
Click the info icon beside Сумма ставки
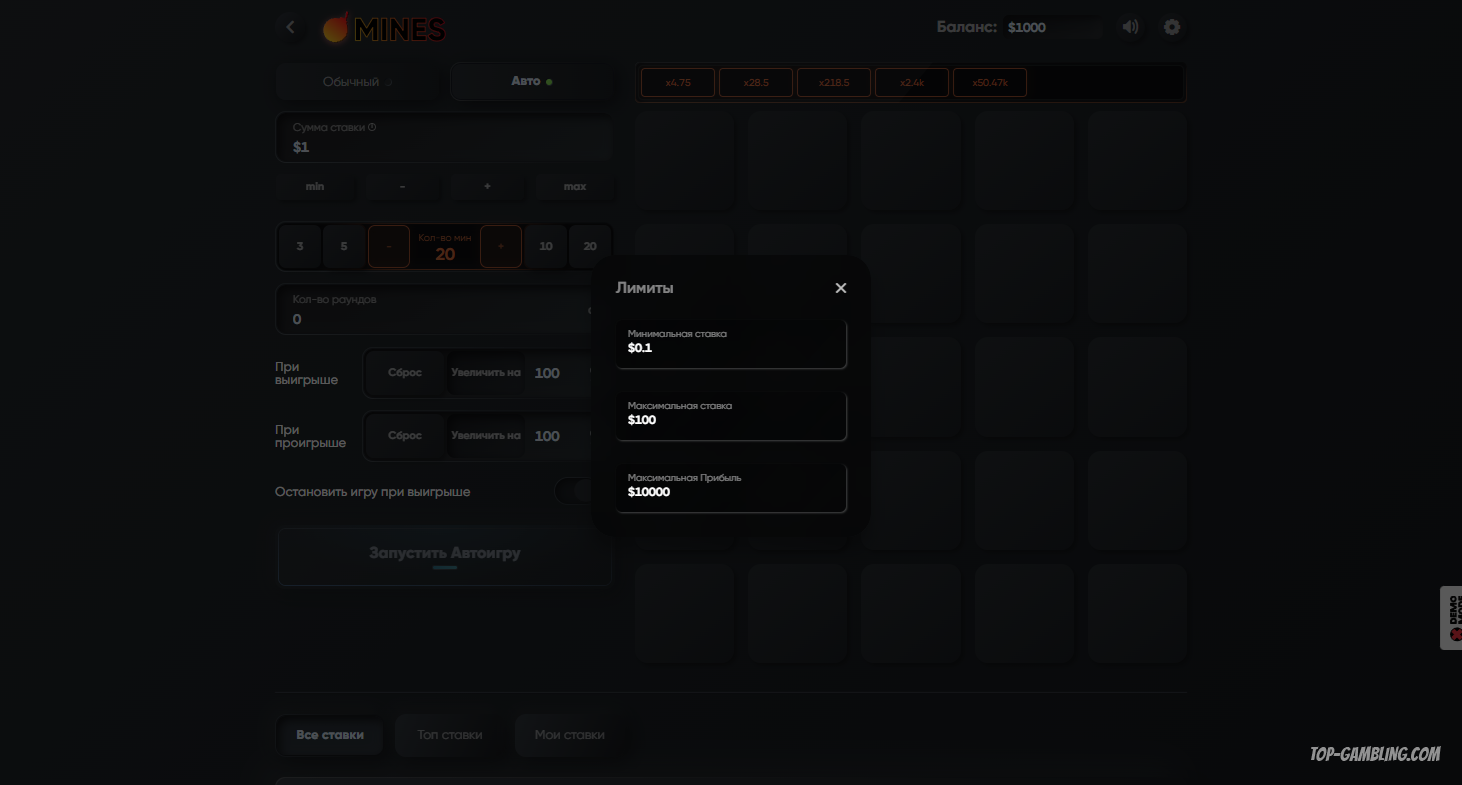click(372, 127)
